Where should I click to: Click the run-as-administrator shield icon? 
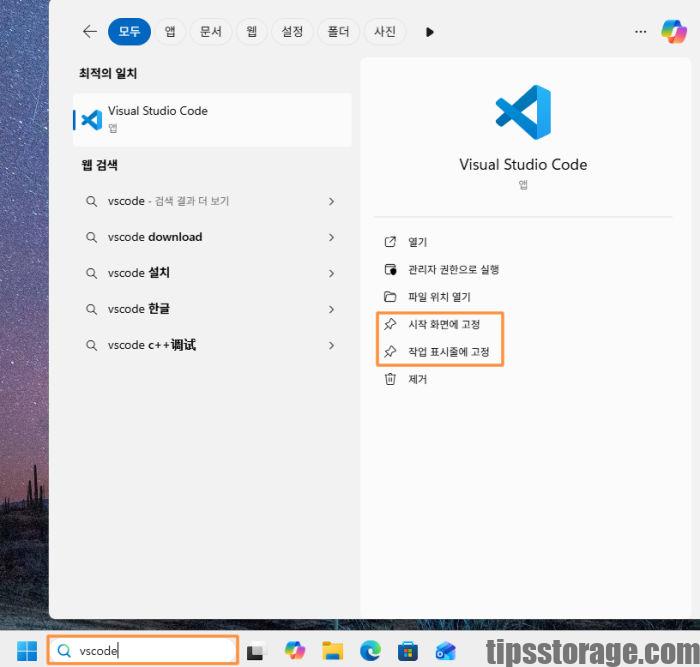click(x=390, y=270)
